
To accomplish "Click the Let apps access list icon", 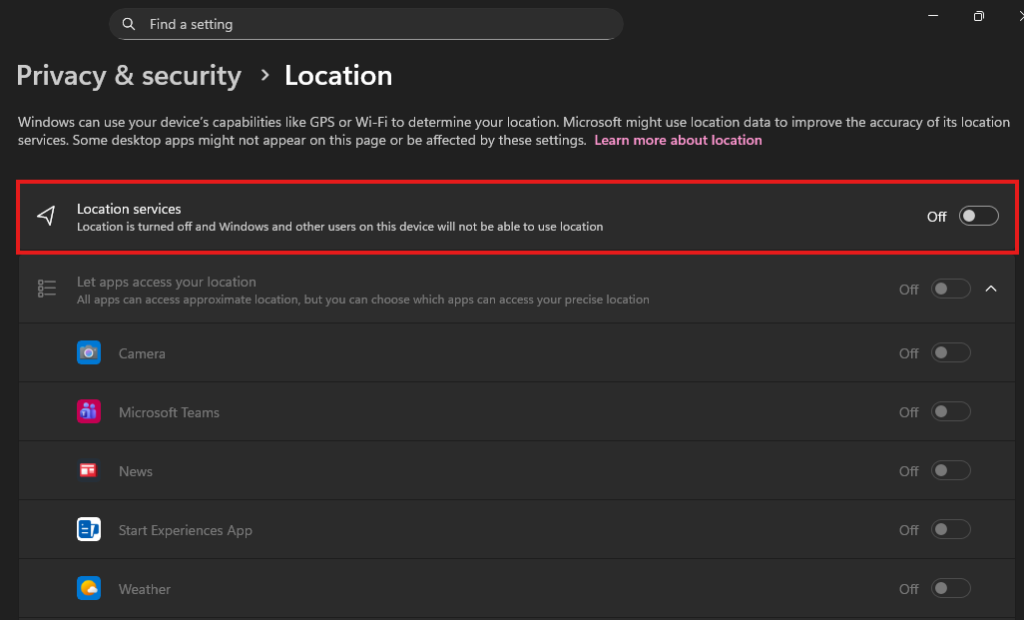I will coord(46,289).
